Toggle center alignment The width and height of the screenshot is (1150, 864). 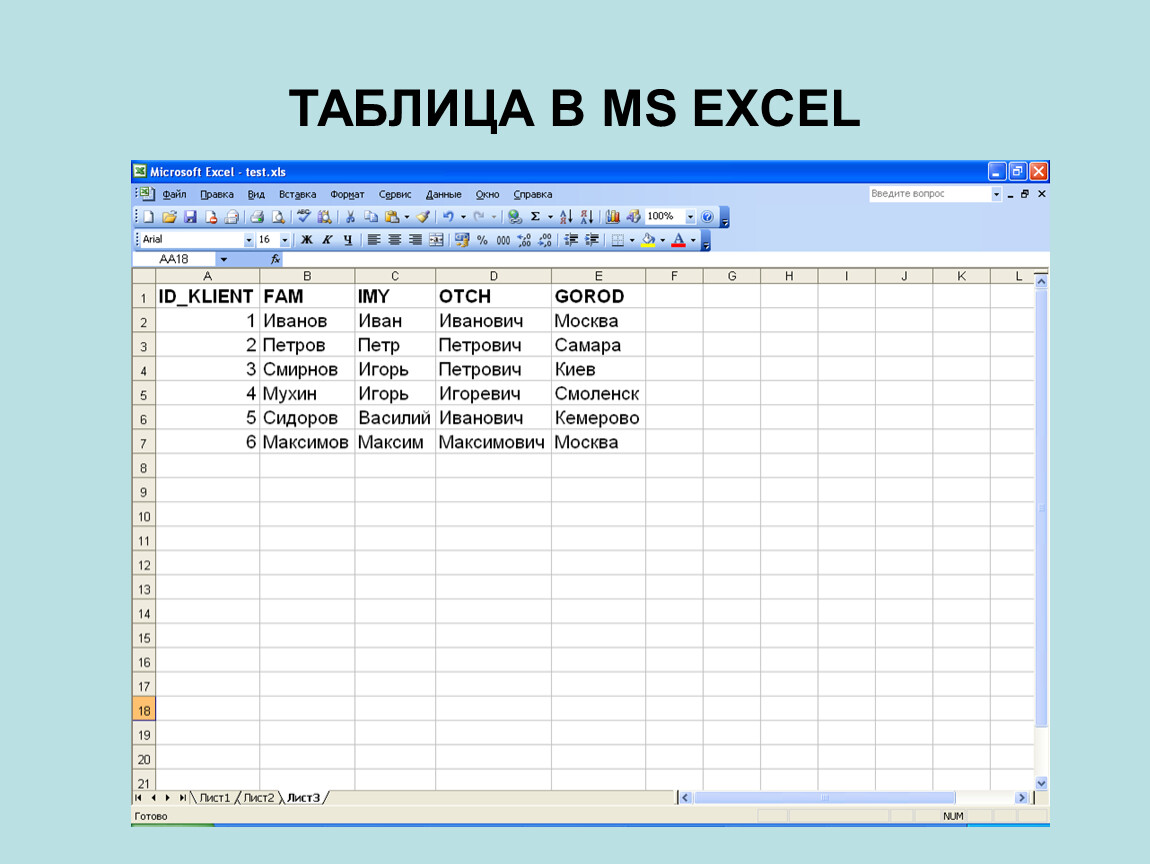pos(395,241)
